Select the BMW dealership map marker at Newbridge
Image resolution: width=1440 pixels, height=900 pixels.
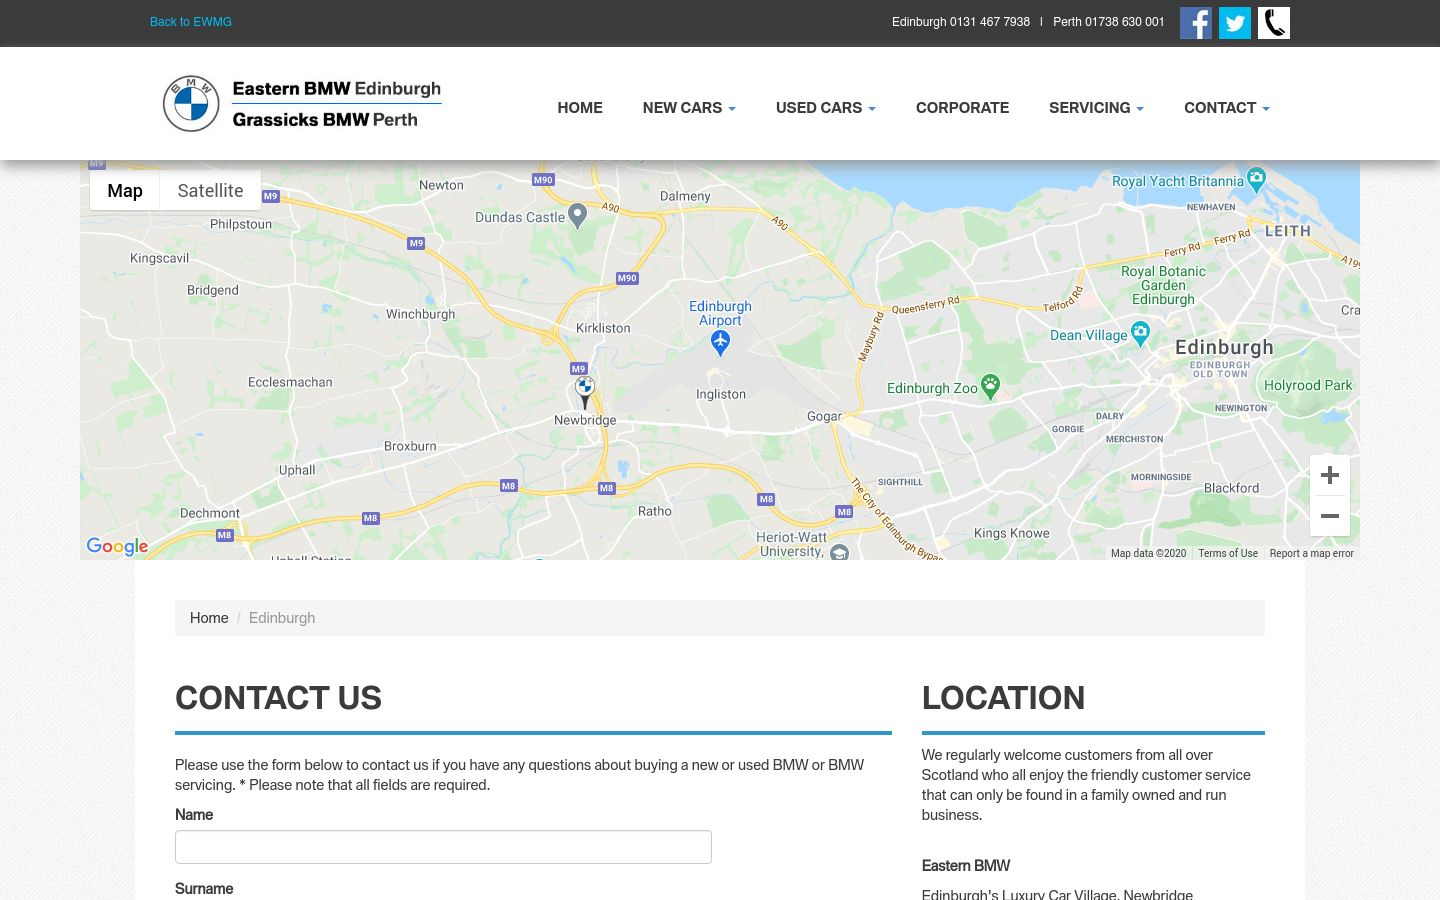click(x=585, y=392)
